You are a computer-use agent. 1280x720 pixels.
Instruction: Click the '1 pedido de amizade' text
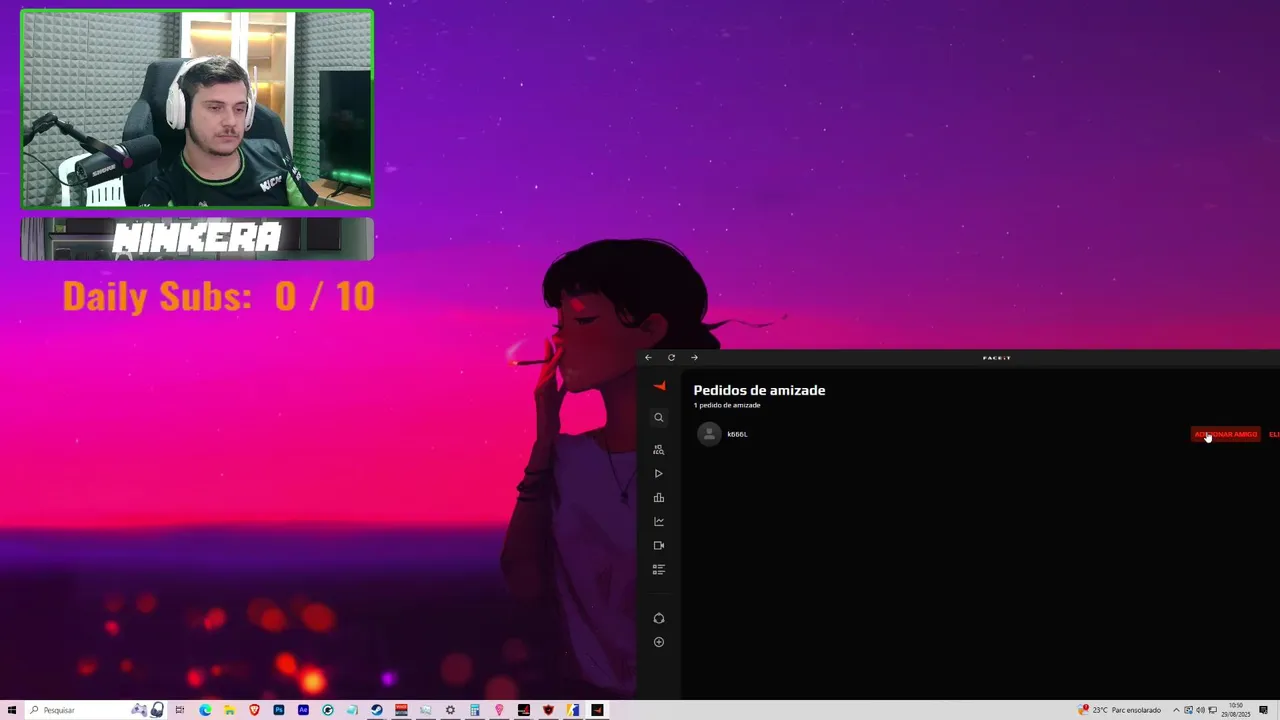click(x=727, y=405)
